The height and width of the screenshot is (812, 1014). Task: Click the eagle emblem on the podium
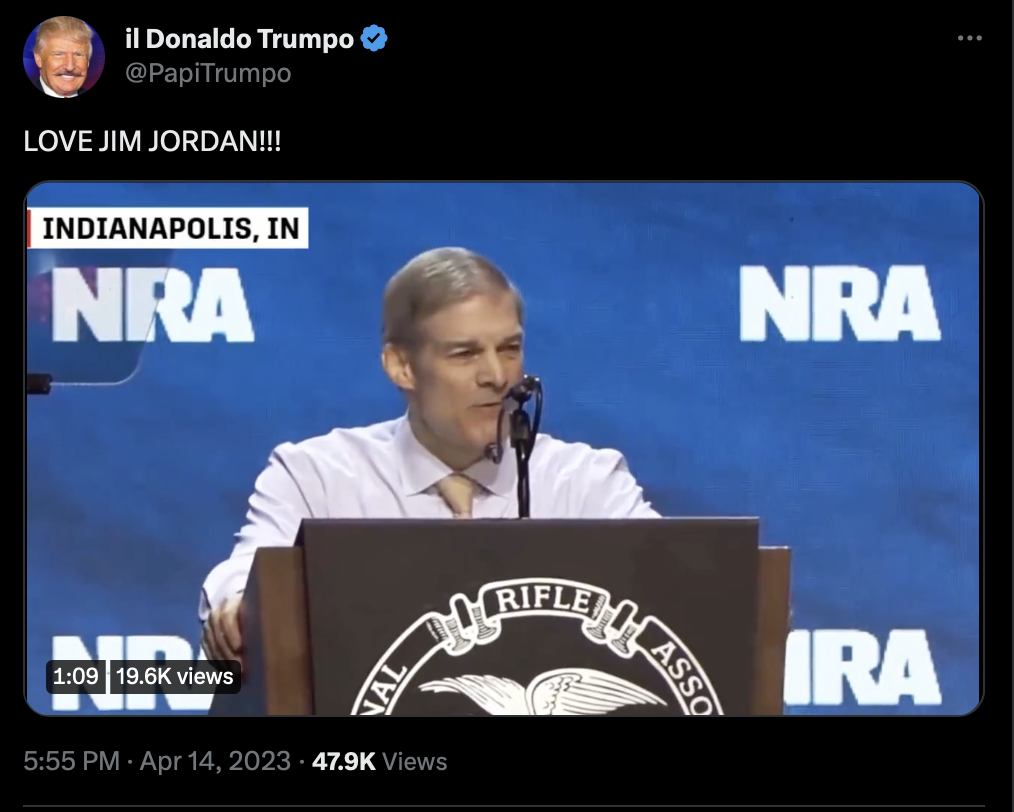pos(542,692)
